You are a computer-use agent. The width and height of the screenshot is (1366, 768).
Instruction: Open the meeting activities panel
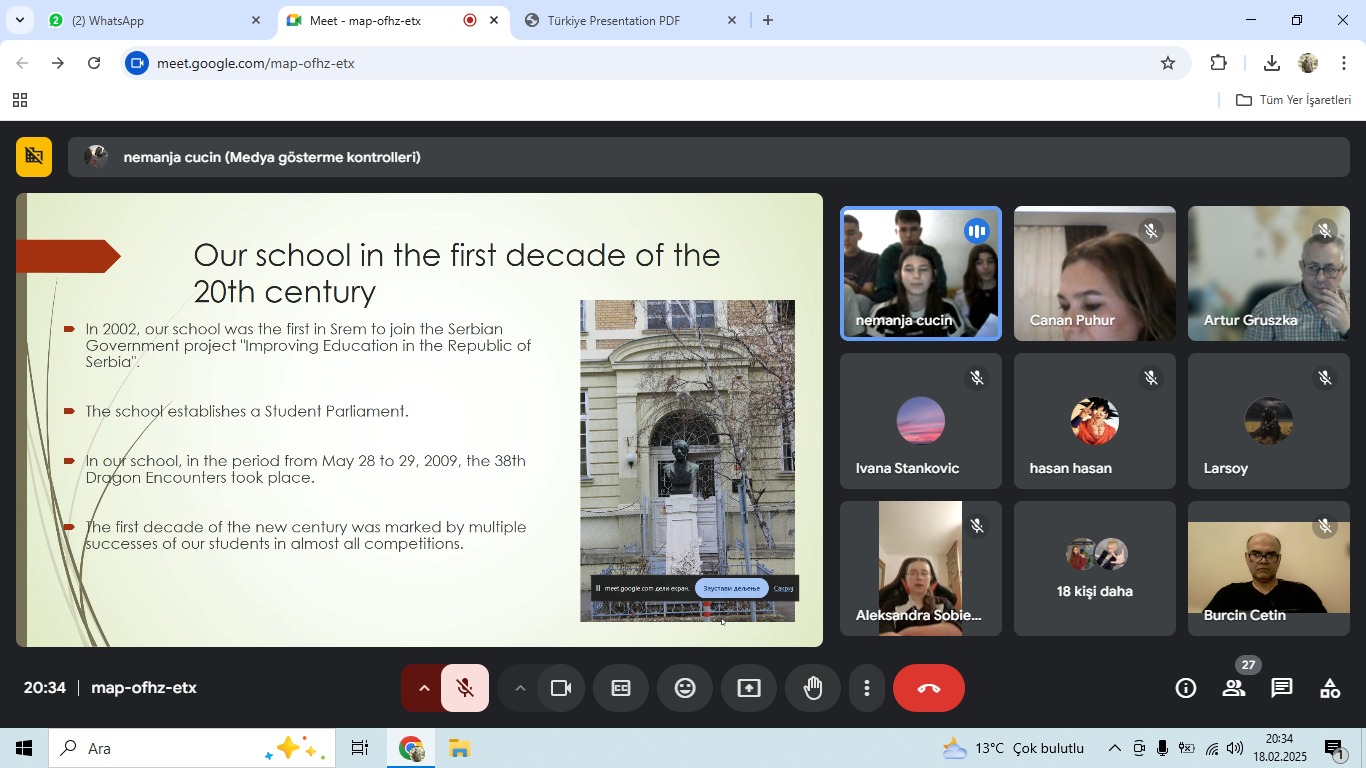(x=1330, y=688)
